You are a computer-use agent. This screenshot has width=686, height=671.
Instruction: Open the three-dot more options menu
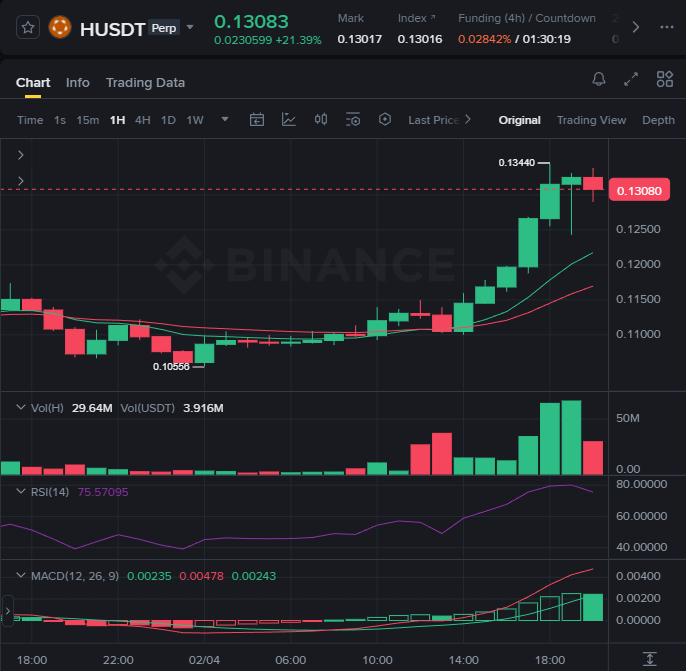[x=667, y=28]
